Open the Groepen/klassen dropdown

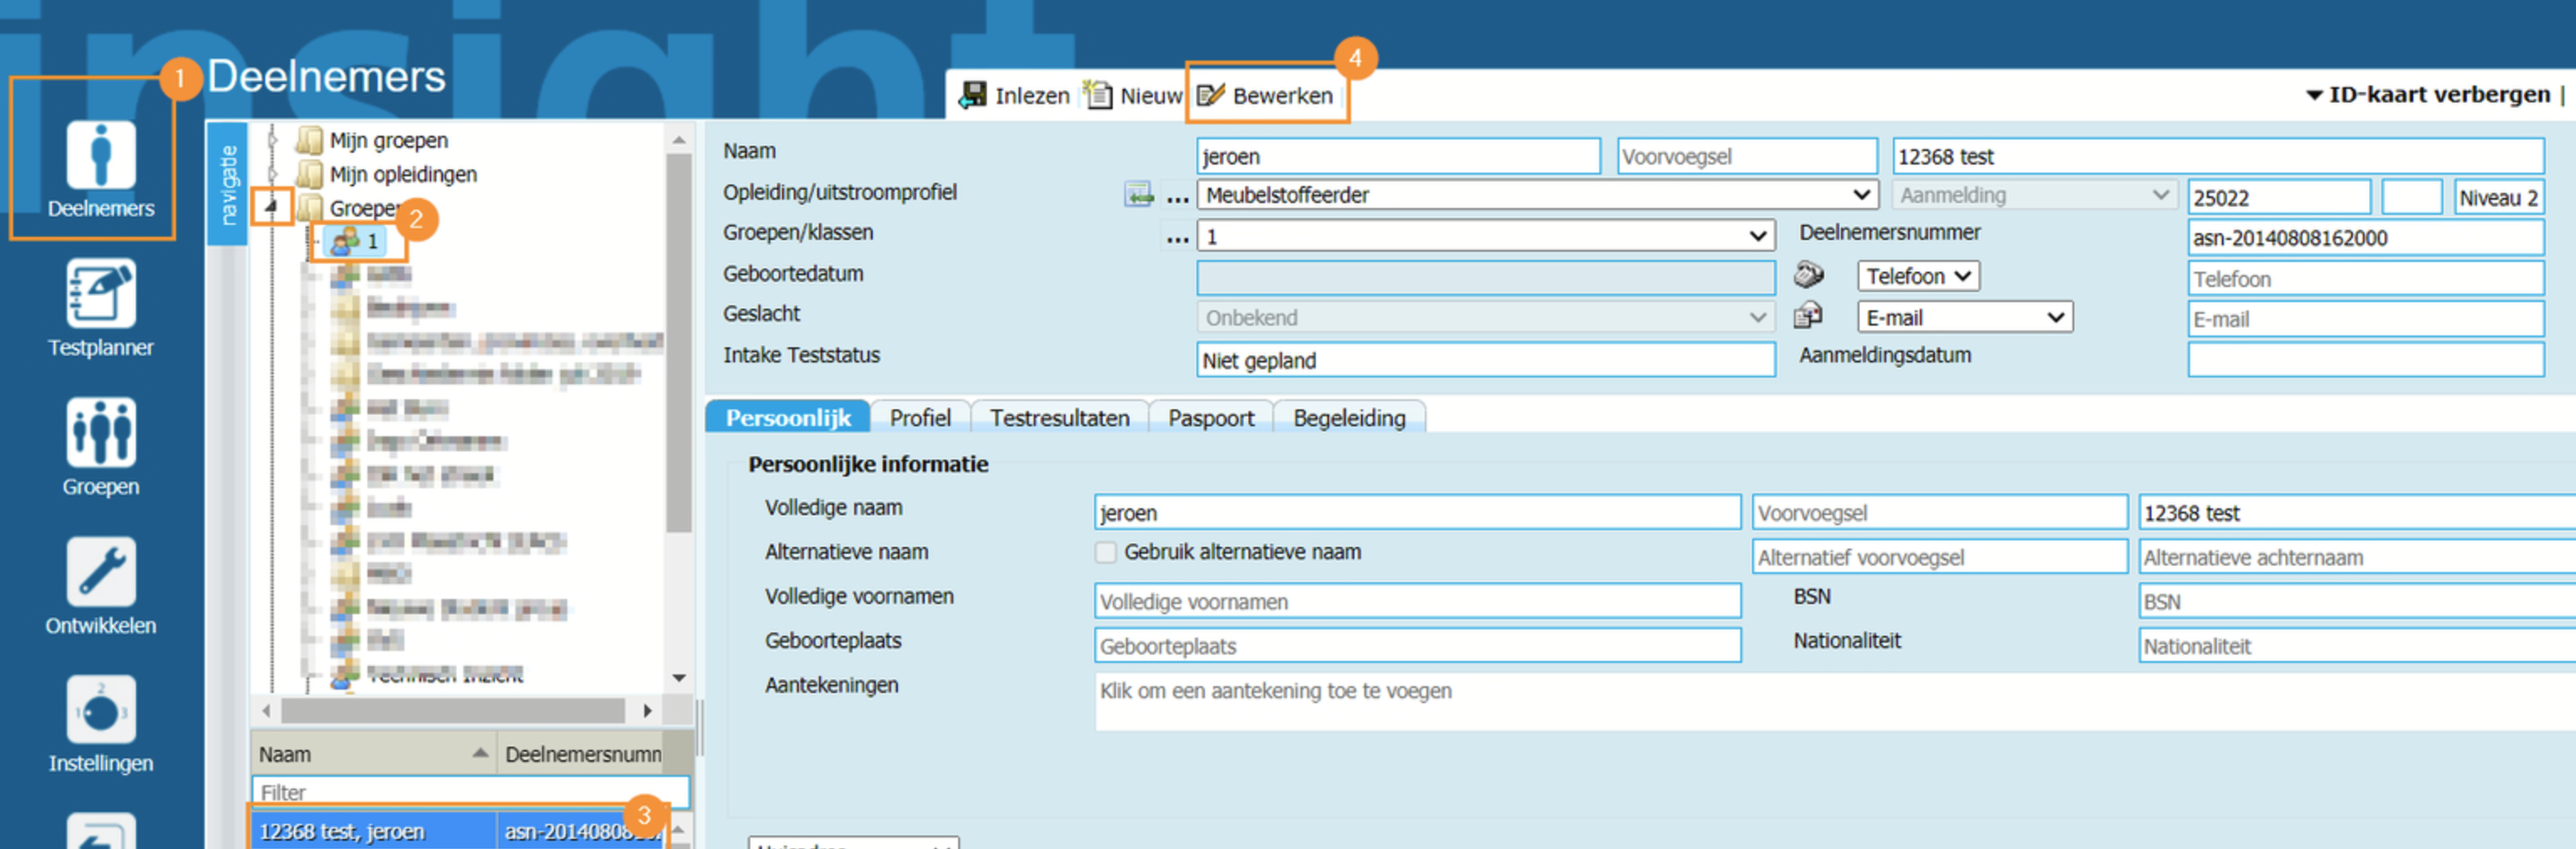click(1757, 237)
